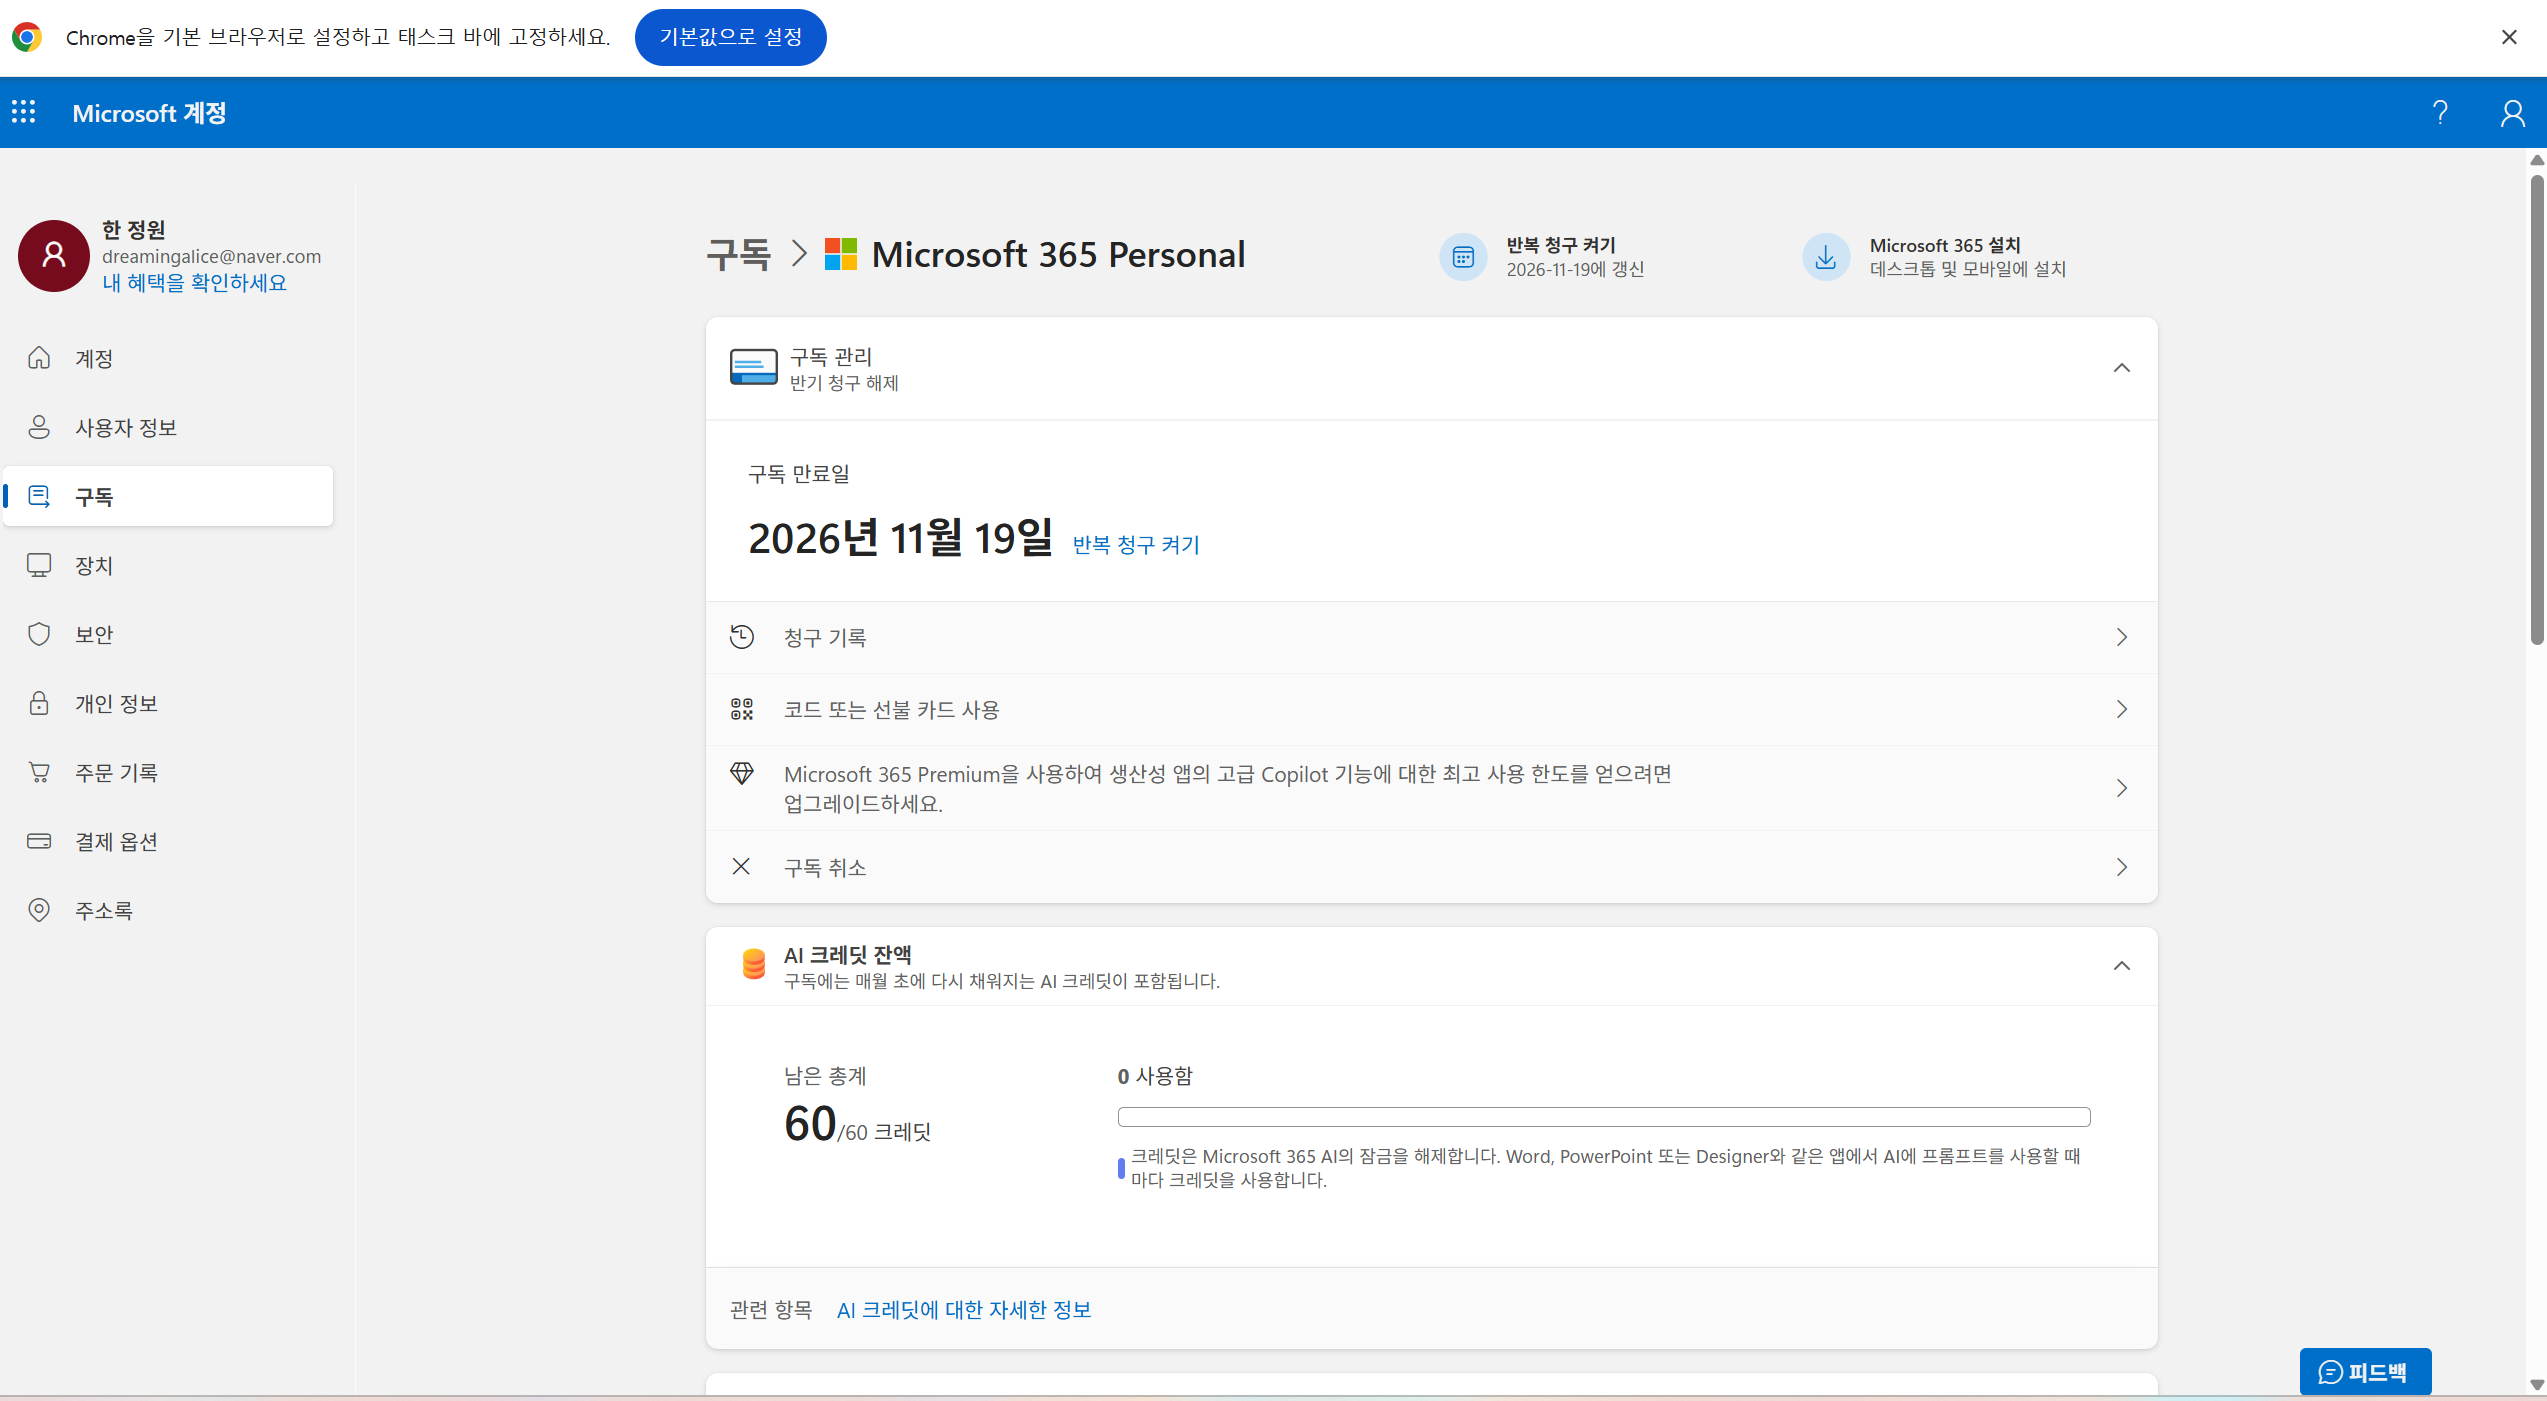Open AI 크레딧에 대한 자세한 정보 link
This screenshot has height=1401, width=2547.
point(964,1309)
